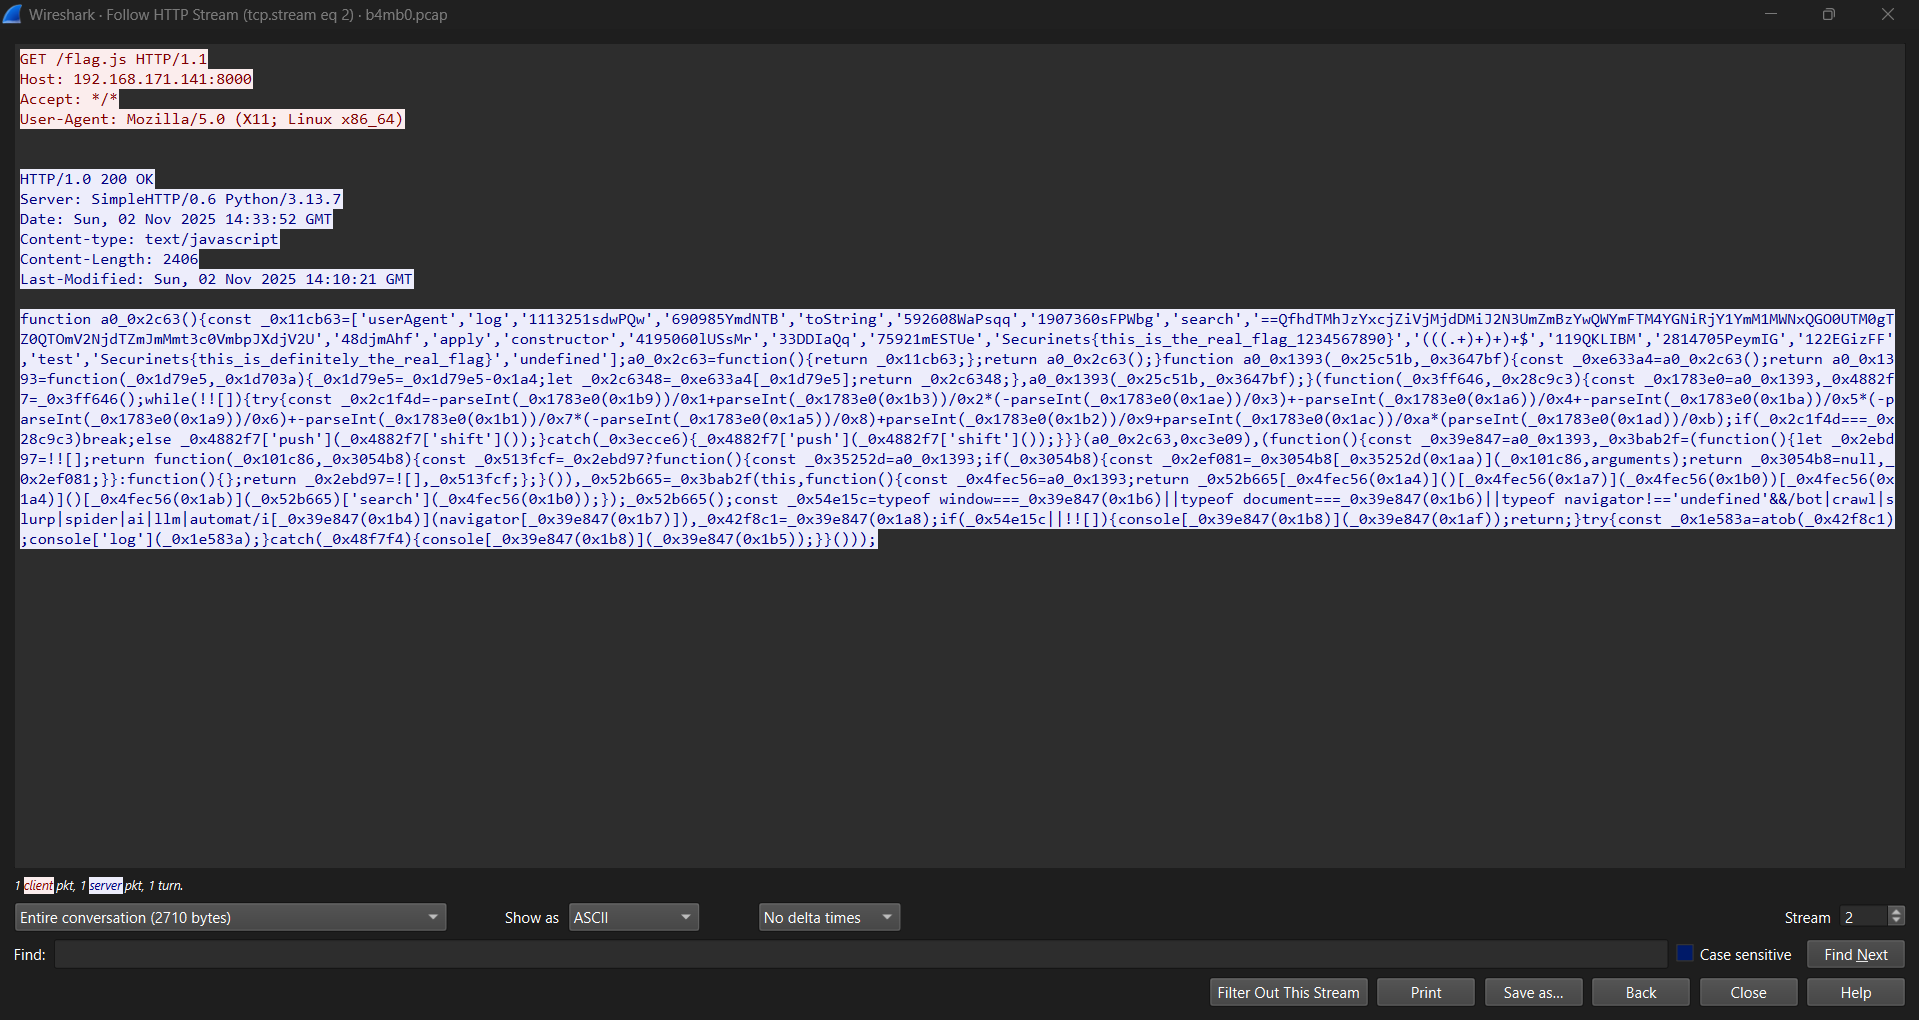Click the Content-Length: 2406 line
1919x1020 pixels.
pyautogui.click(x=109, y=259)
